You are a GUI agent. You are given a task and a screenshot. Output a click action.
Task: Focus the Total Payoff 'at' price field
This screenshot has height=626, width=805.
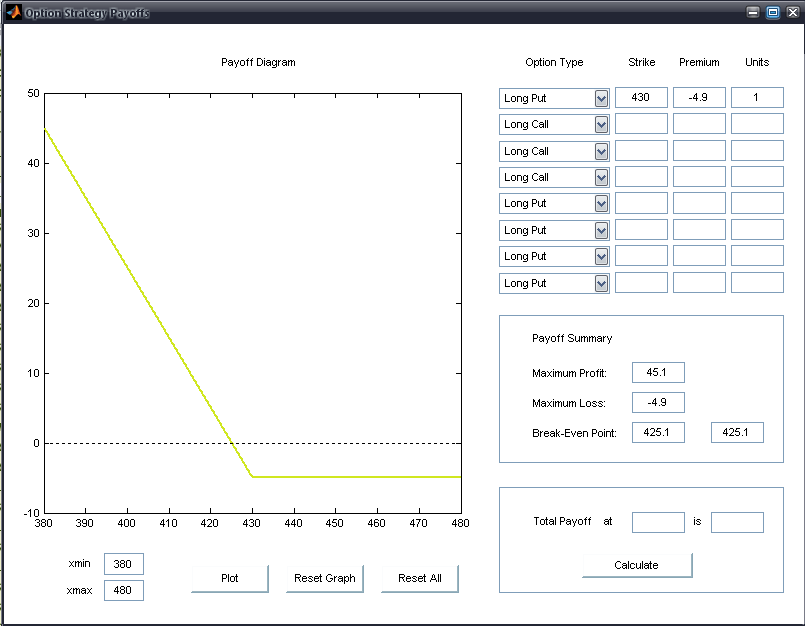658,522
